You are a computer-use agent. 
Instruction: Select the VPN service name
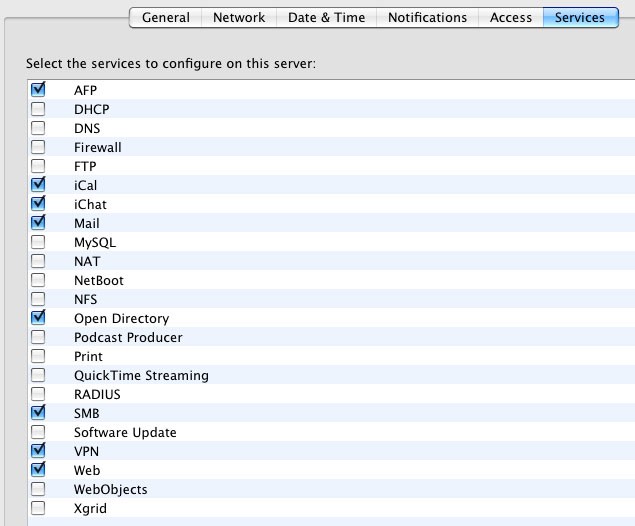(86, 452)
